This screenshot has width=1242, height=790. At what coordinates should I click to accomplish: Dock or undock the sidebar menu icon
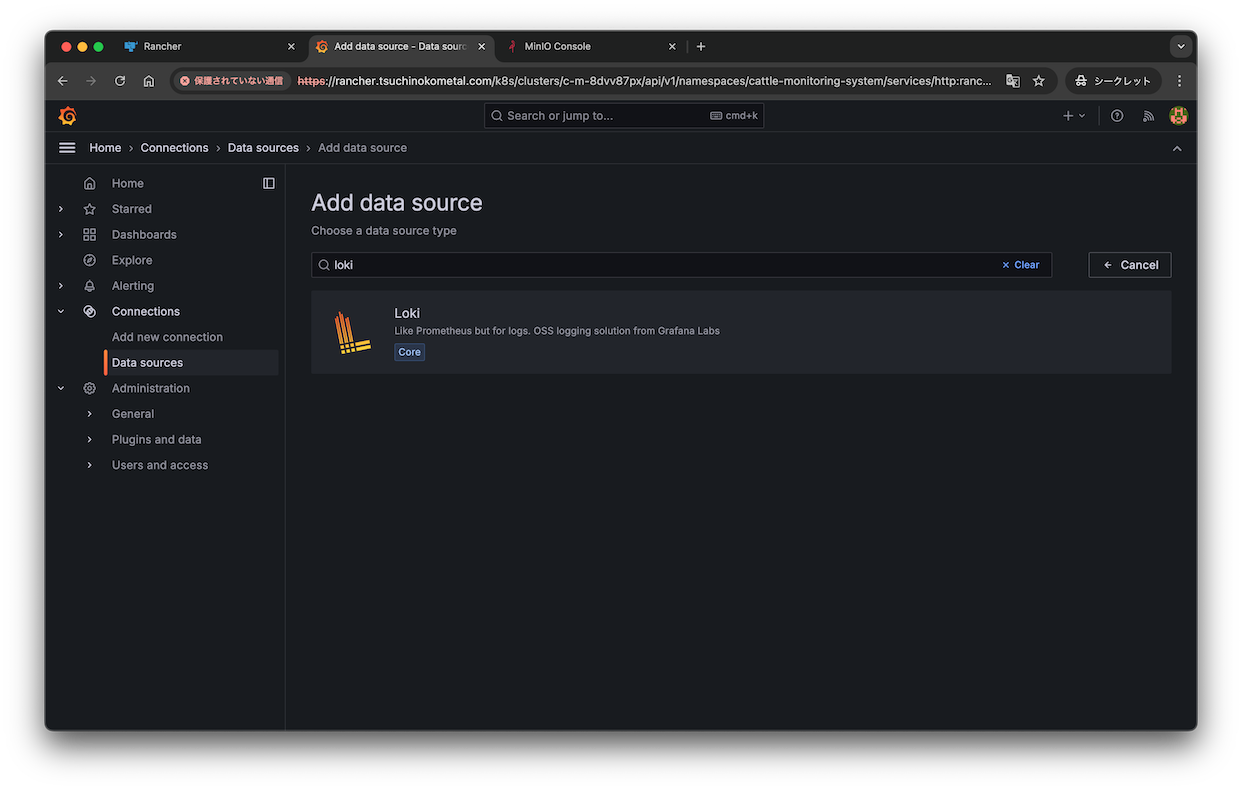269,183
